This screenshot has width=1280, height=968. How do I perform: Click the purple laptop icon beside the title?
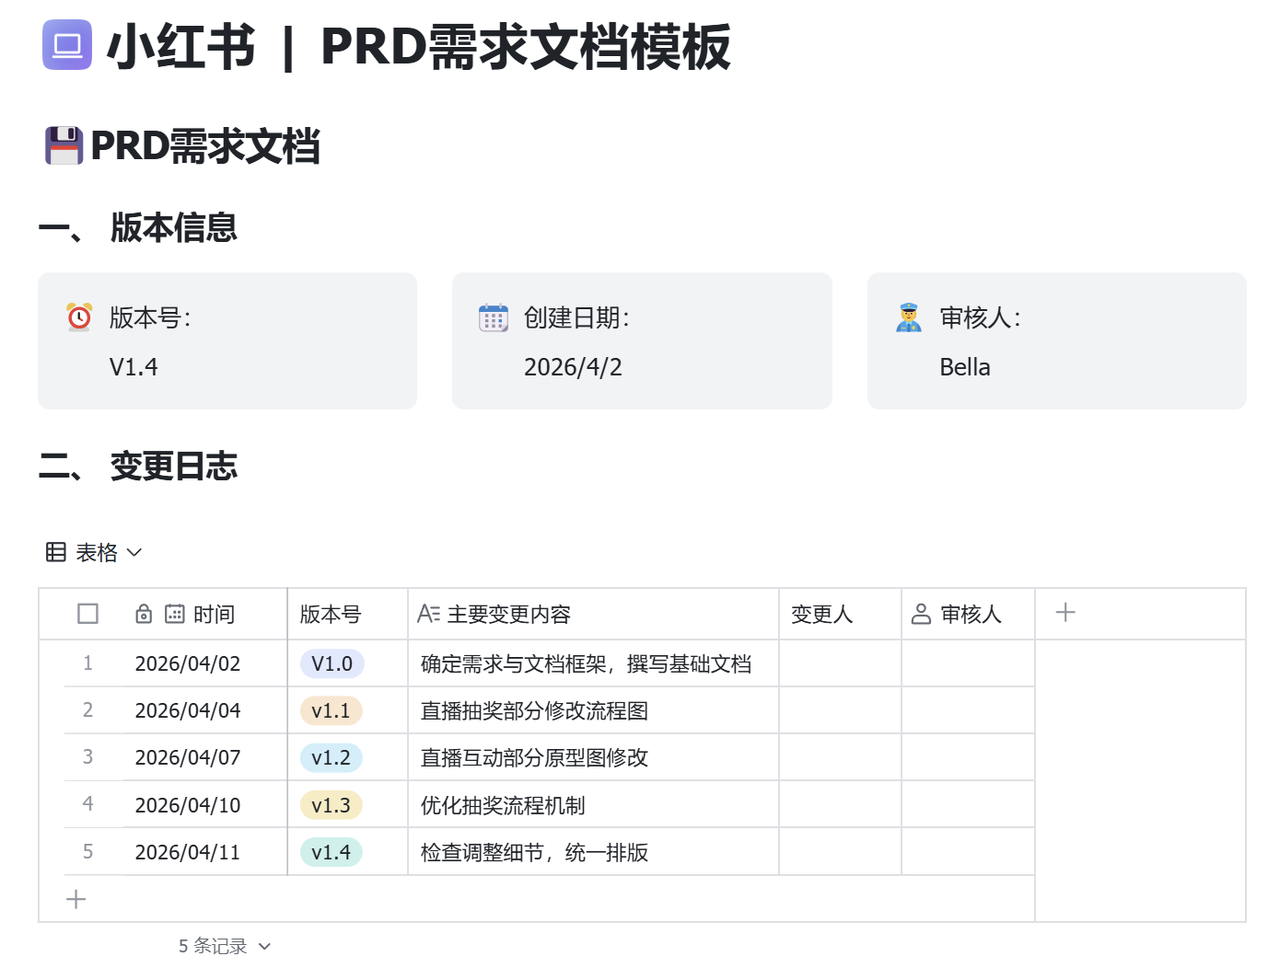pyautogui.click(x=67, y=45)
